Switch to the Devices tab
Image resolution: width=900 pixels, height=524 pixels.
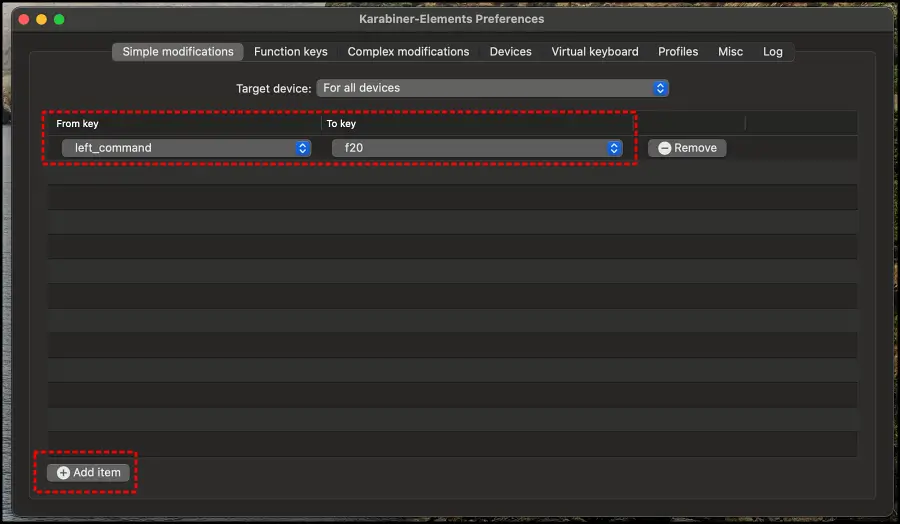[x=510, y=52]
